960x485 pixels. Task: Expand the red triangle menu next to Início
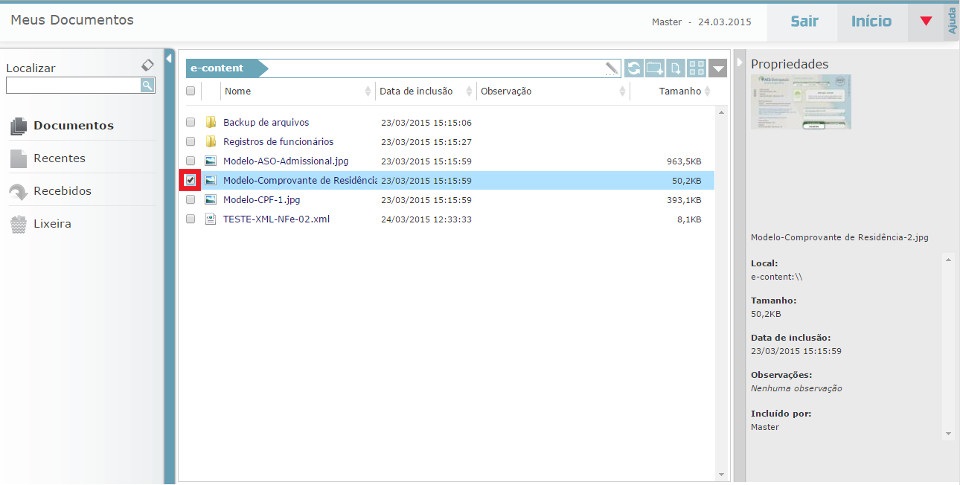tap(925, 21)
